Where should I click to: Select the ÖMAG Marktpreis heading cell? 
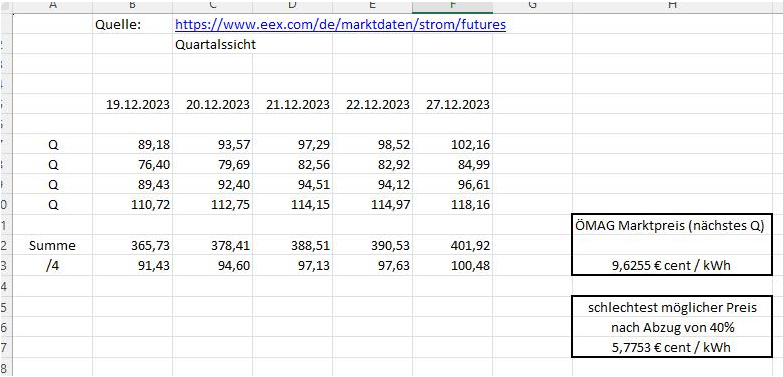(x=672, y=225)
